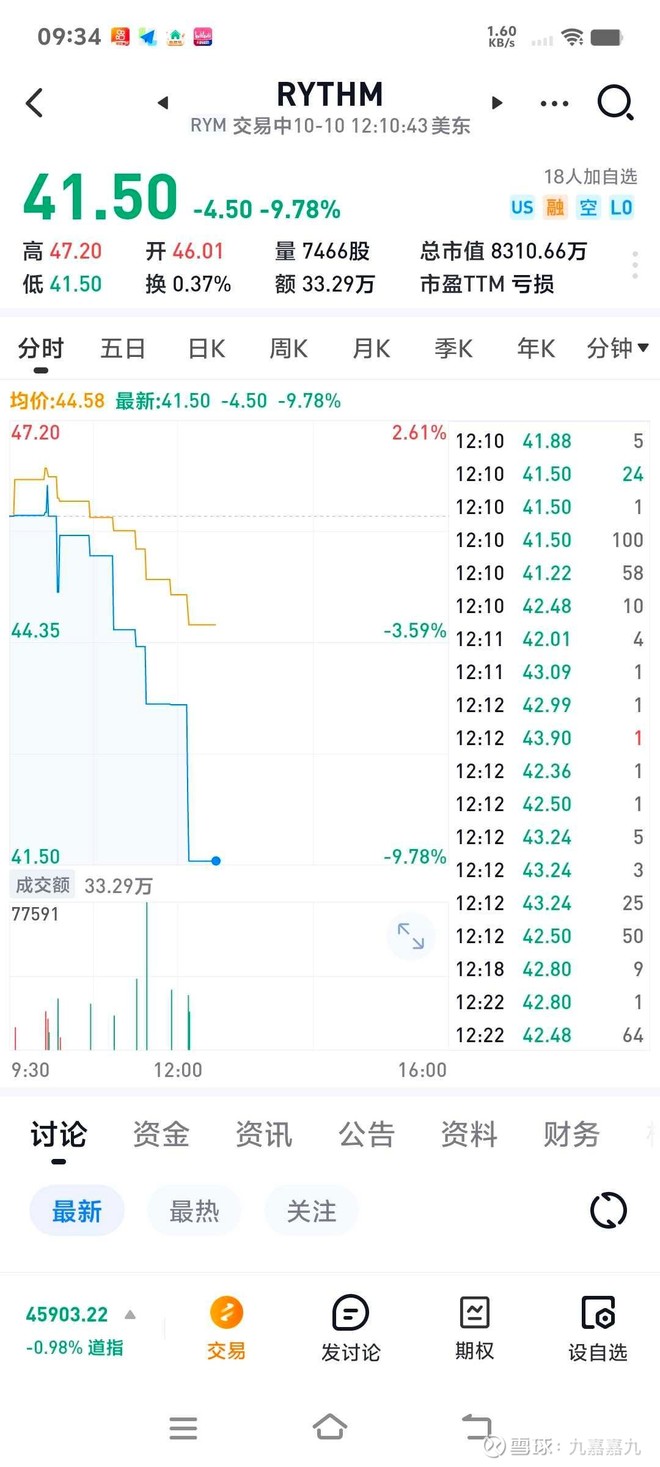Screen dimensions: 660x1467
Task: Open the 分钟 interval dropdown
Action: tap(618, 348)
